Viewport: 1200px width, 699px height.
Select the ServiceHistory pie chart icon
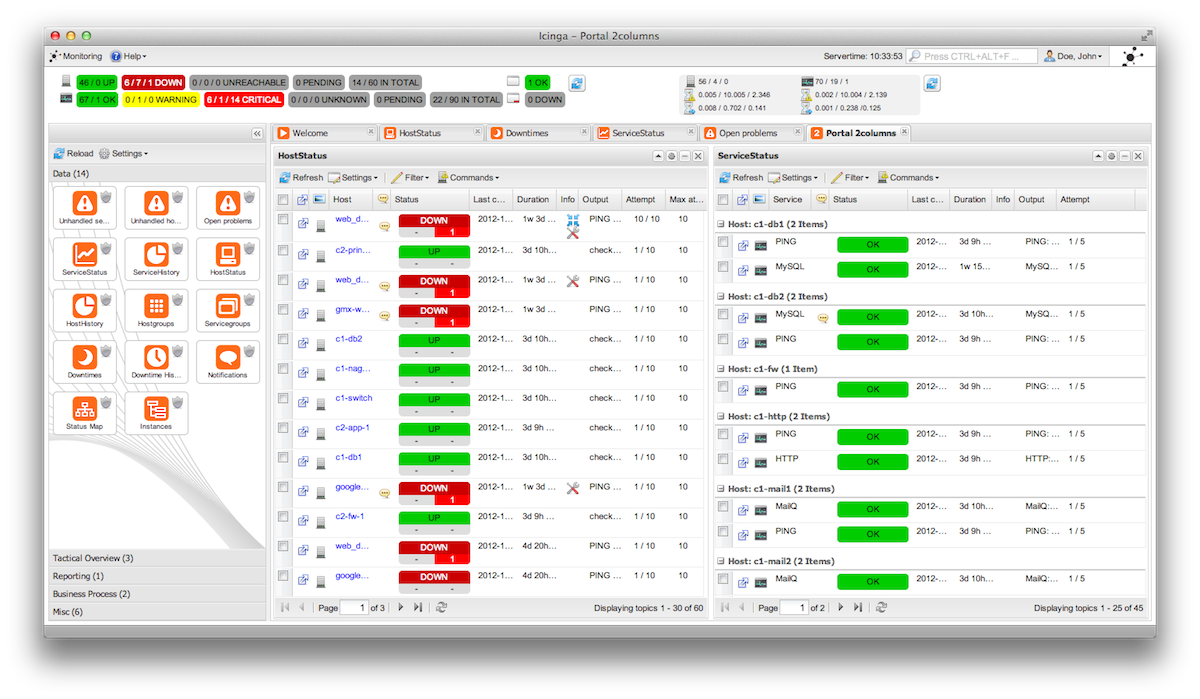pos(155,253)
